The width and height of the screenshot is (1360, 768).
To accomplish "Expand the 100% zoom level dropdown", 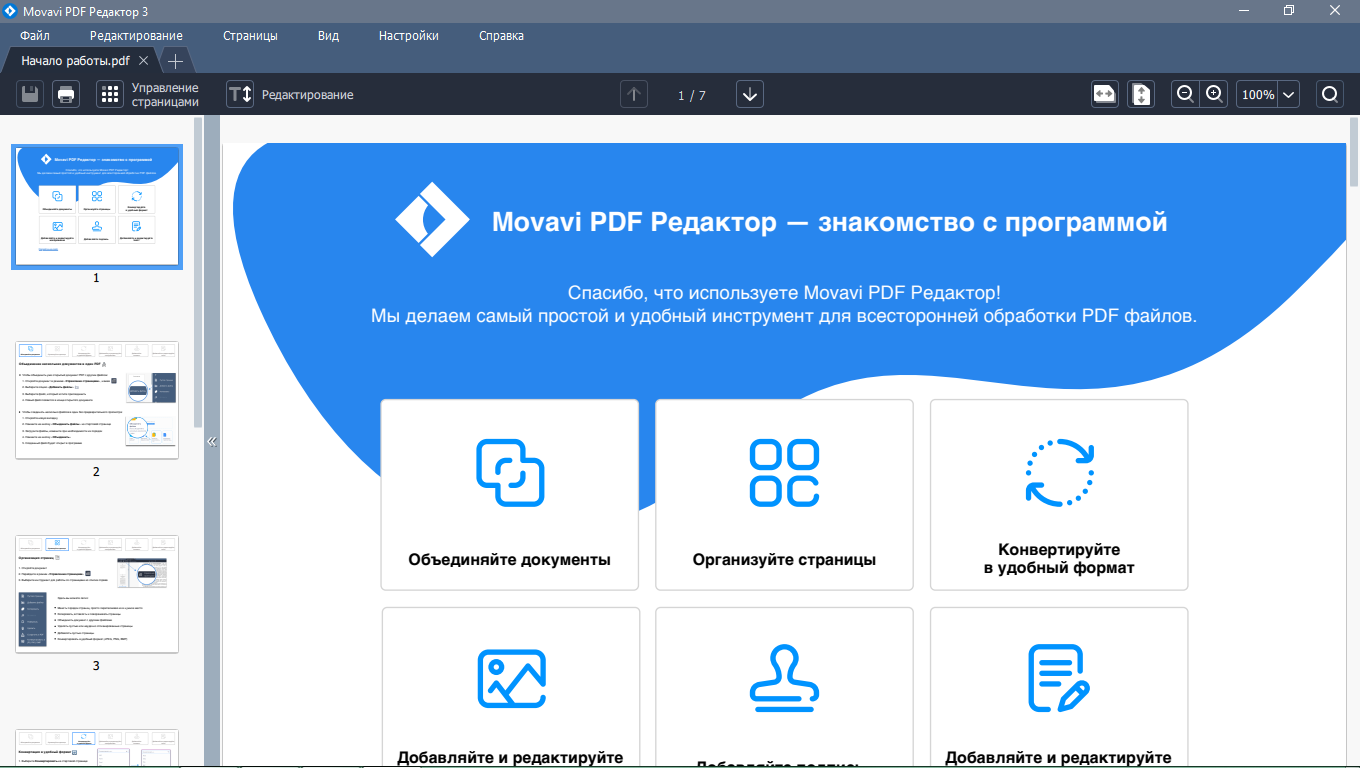I will [x=1288, y=95].
